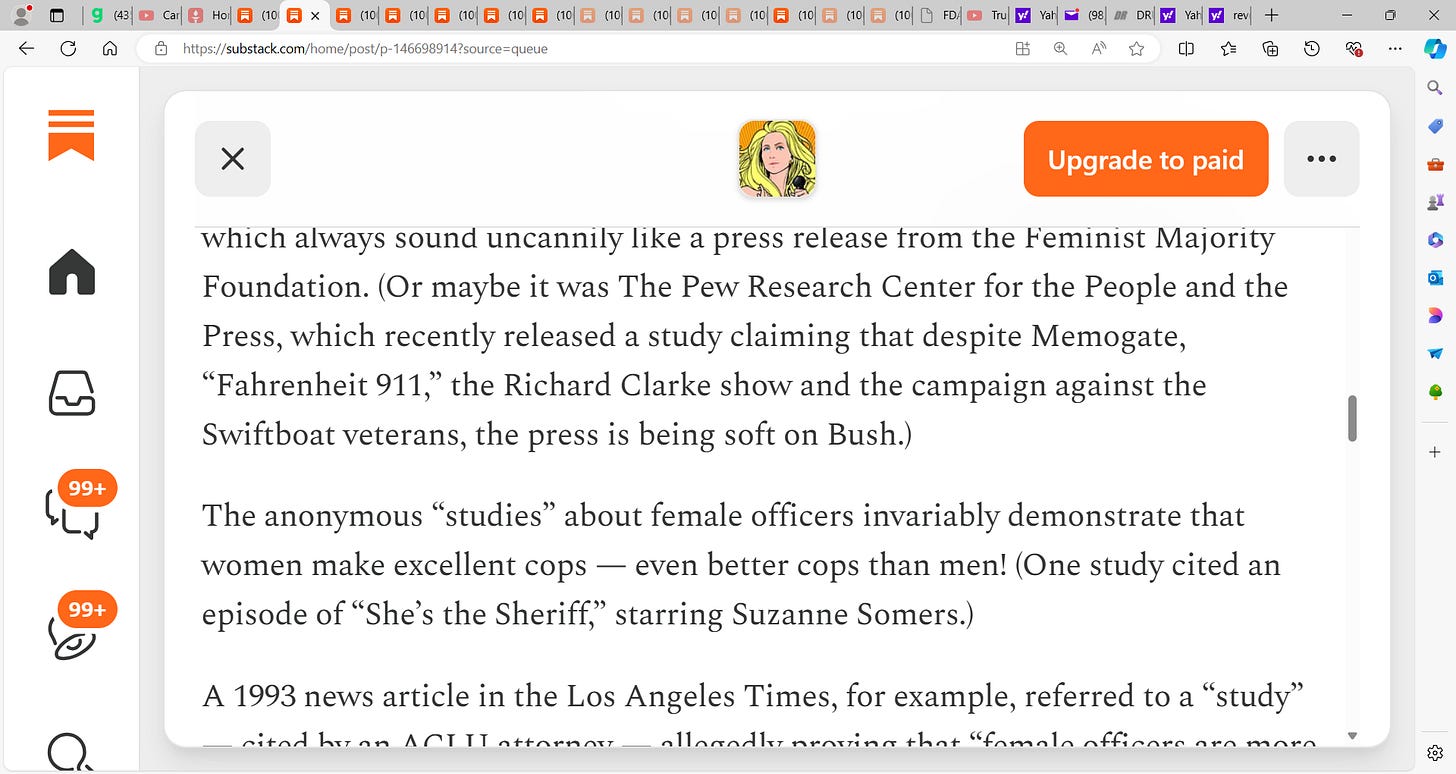The height and width of the screenshot is (774, 1456).
Task: Open the Substack Inbox tray icon
Action: [71, 393]
